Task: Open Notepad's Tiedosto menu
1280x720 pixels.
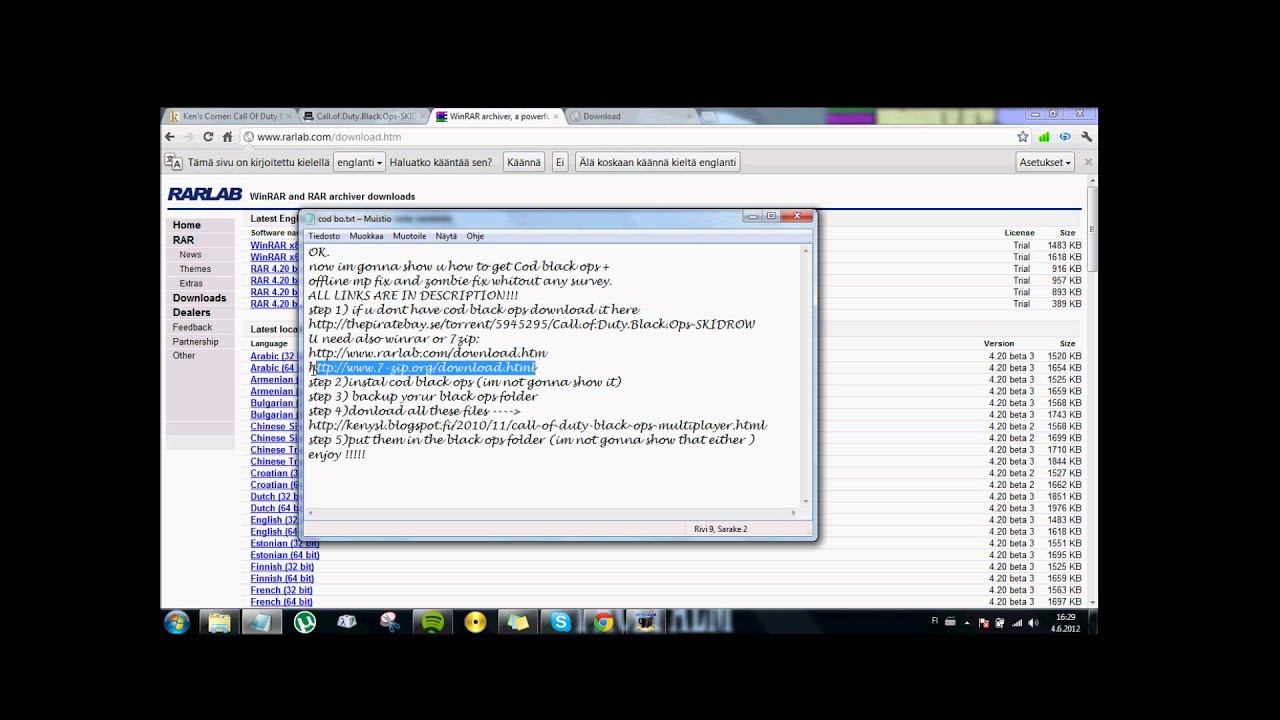Action: point(324,236)
